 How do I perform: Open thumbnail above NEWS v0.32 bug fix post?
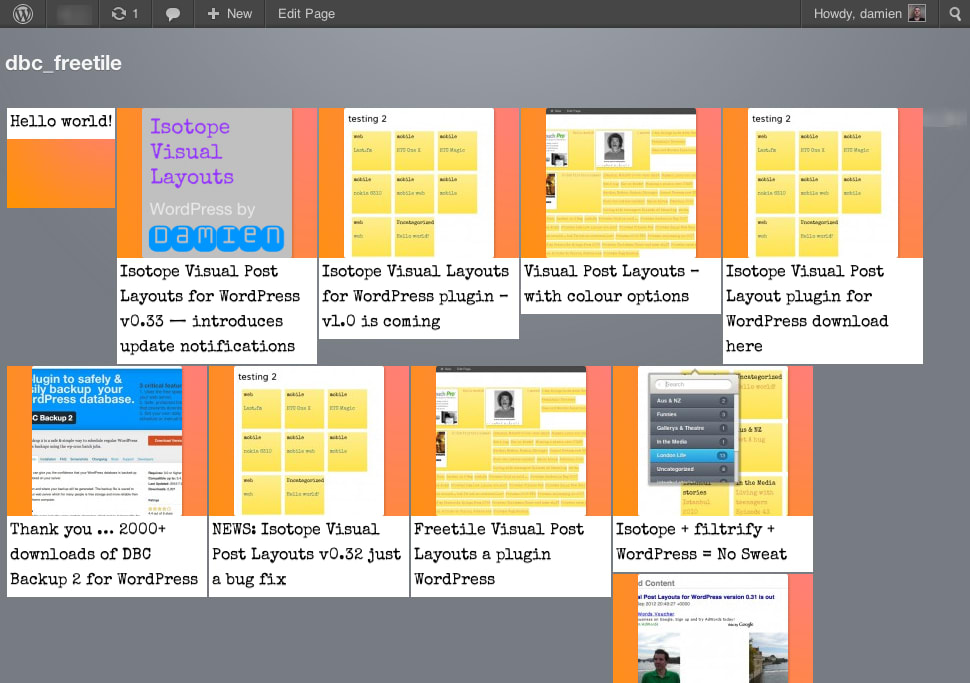coord(309,441)
